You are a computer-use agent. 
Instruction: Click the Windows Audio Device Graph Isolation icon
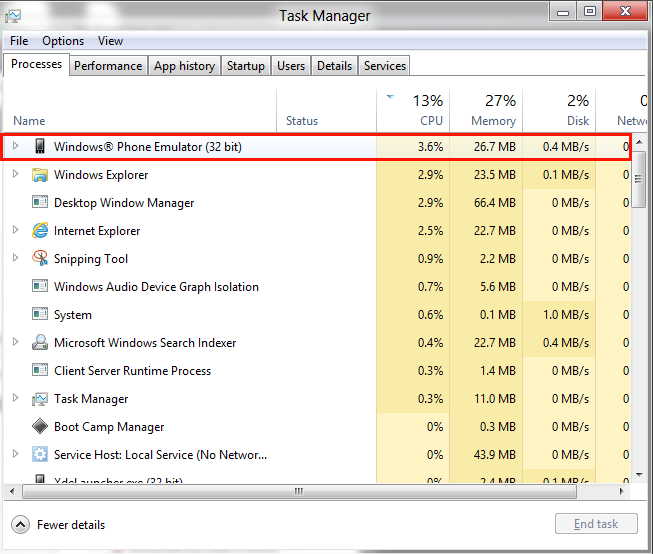(40, 287)
